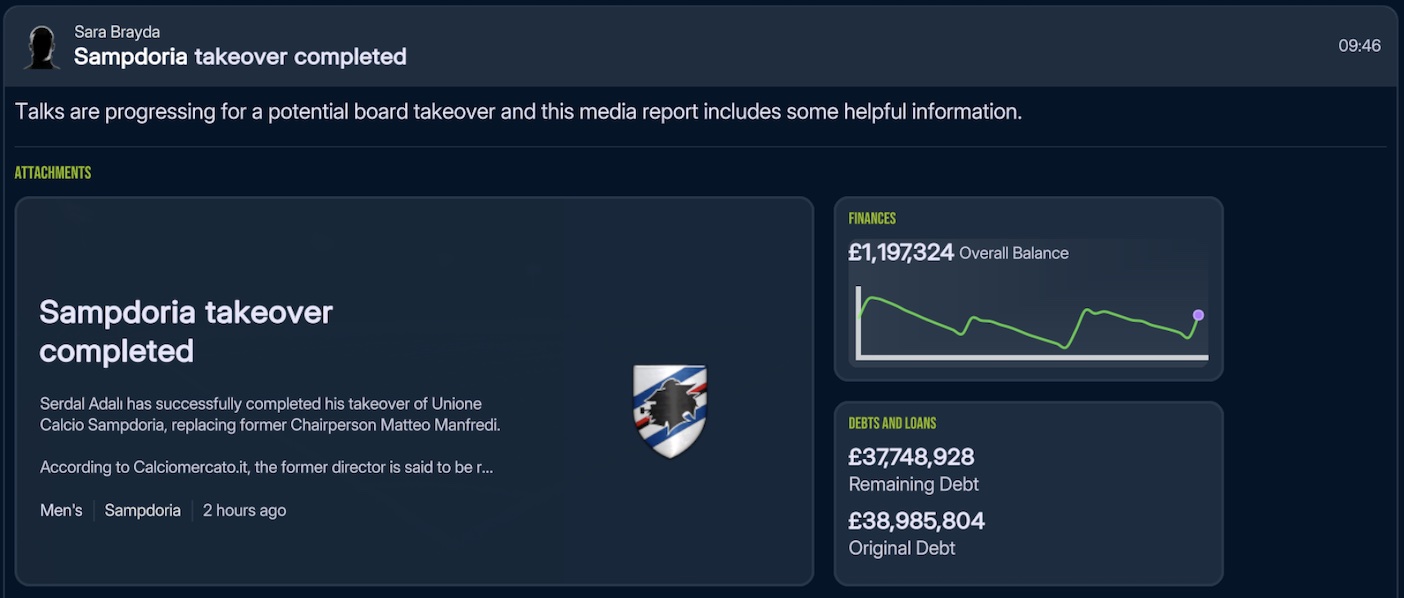Open the sender name Sara Brayda
This screenshot has height=598, width=1404.
[117, 32]
